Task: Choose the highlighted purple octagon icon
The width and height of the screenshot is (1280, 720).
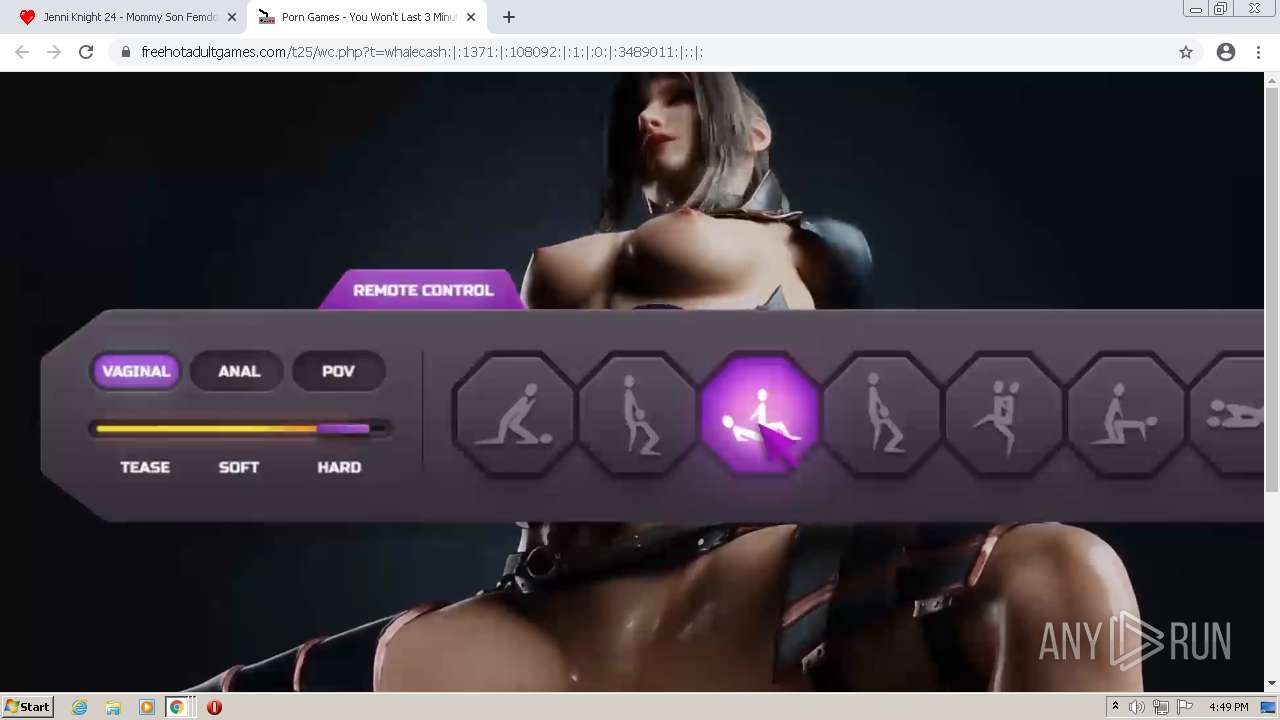Action: (761, 414)
